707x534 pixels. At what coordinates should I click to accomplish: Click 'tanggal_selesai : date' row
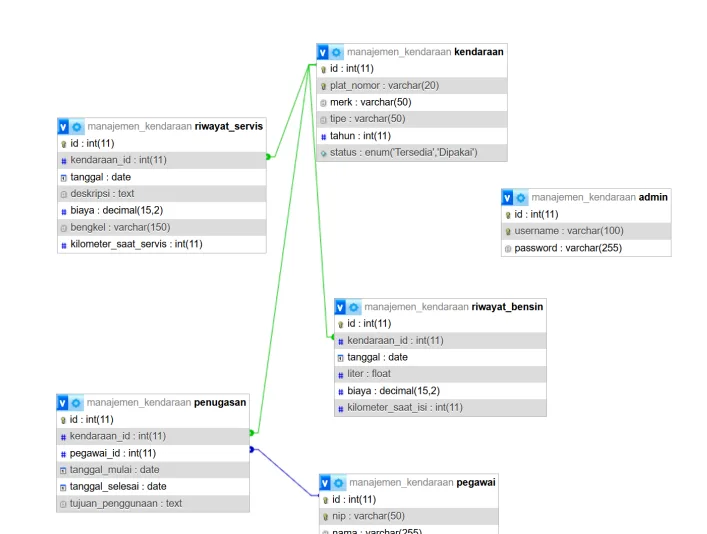click(153, 487)
